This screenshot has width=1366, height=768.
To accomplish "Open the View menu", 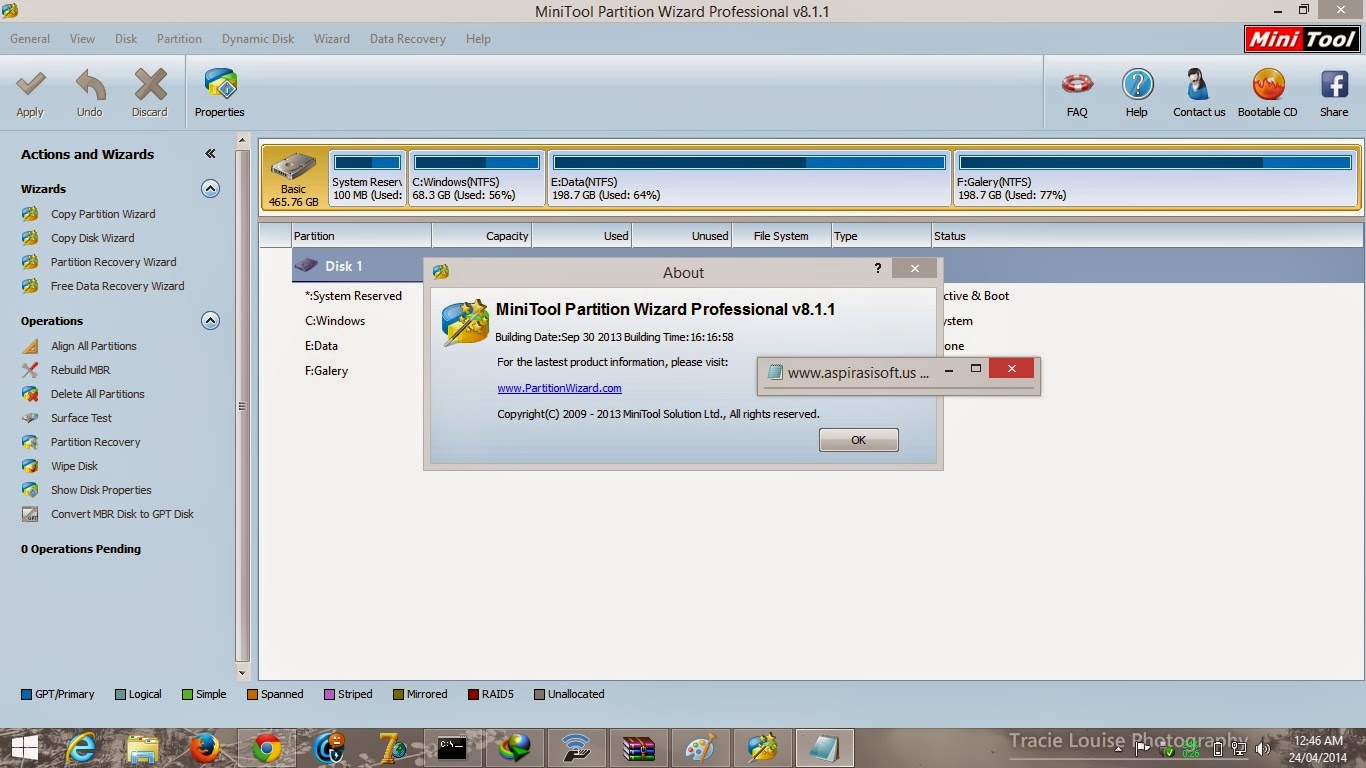I will click(82, 39).
